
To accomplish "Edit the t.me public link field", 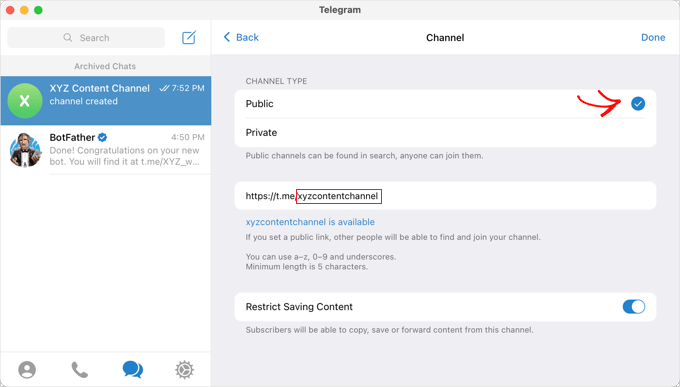I will 445,196.
